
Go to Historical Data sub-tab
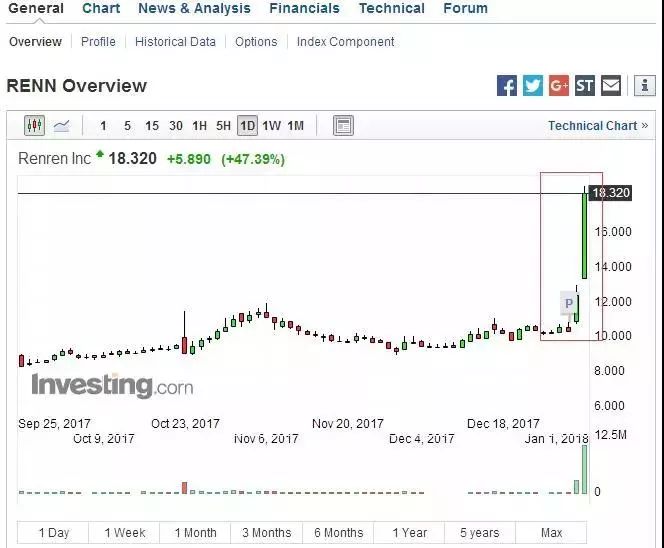[175, 42]
